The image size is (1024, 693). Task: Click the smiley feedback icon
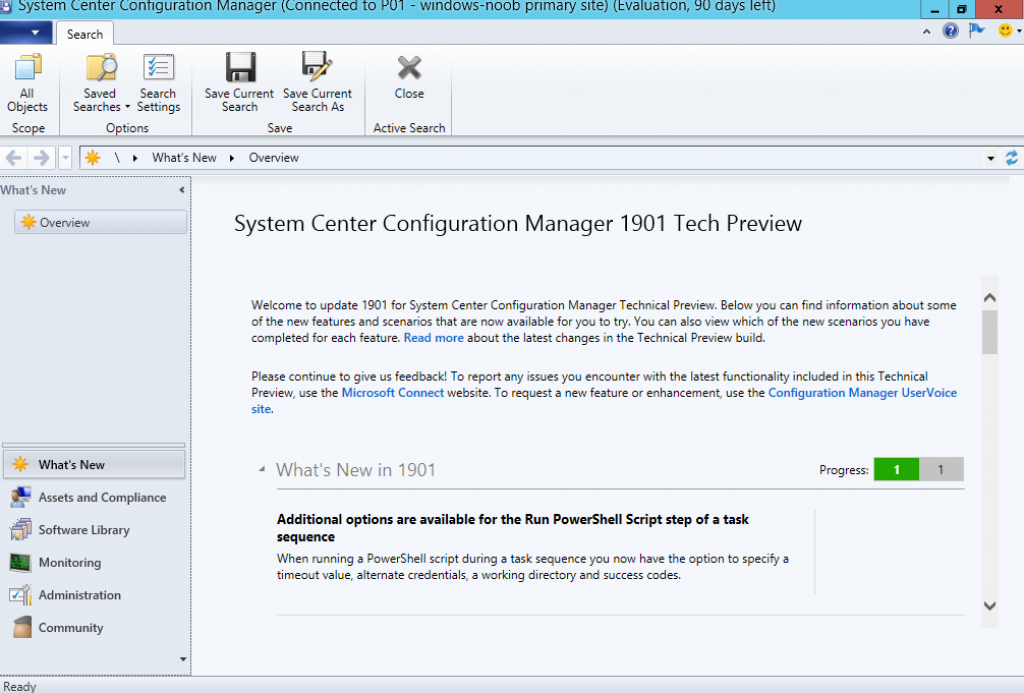click(1006, 31)
